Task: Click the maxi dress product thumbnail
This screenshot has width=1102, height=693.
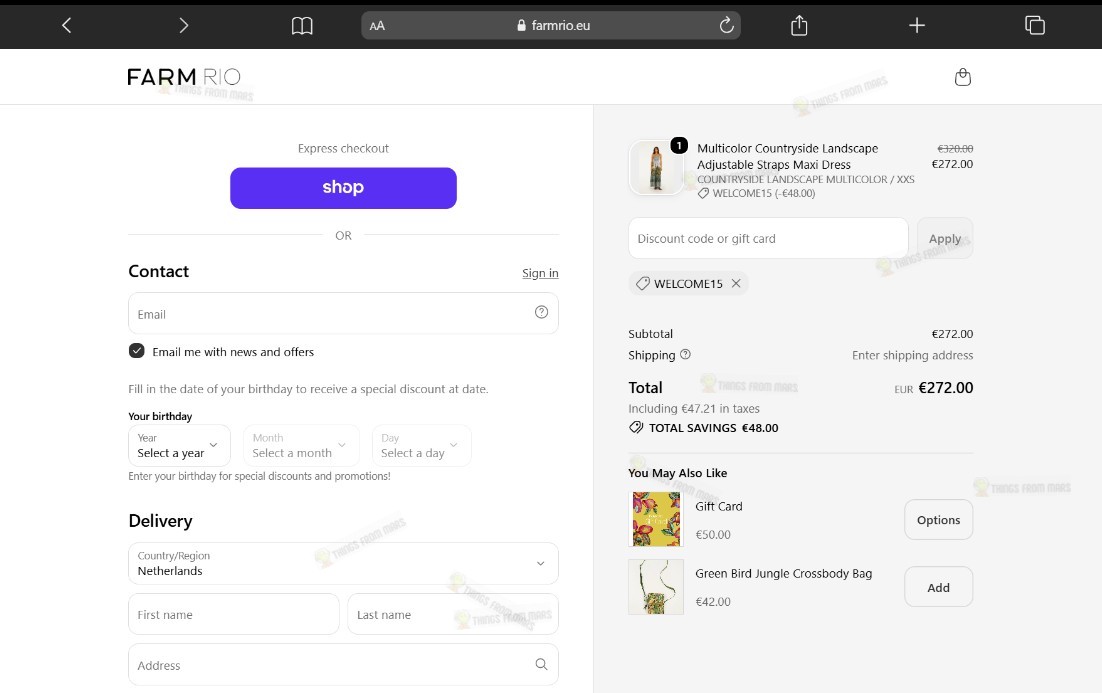Action: pyautogui.click(x=656, y=167)
